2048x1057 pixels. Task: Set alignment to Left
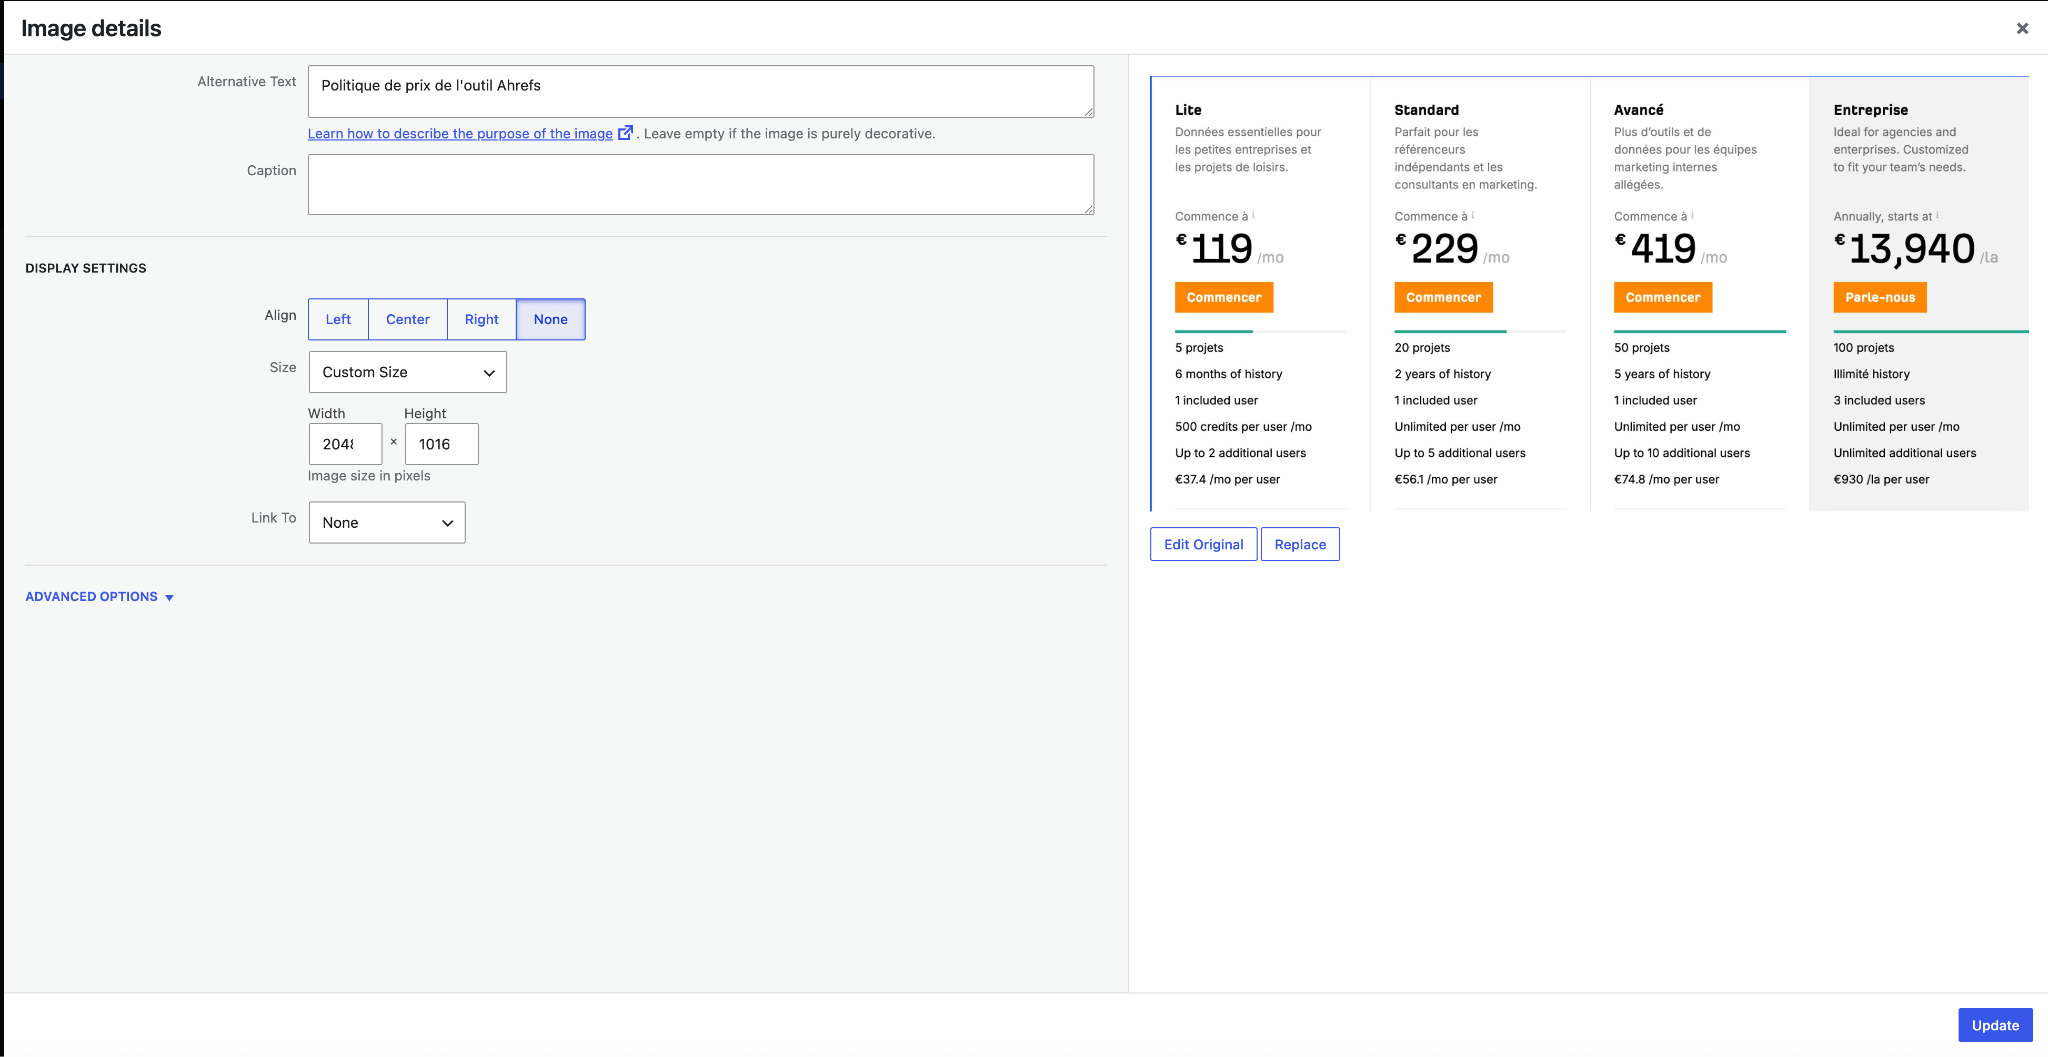(x=338, y=319)
